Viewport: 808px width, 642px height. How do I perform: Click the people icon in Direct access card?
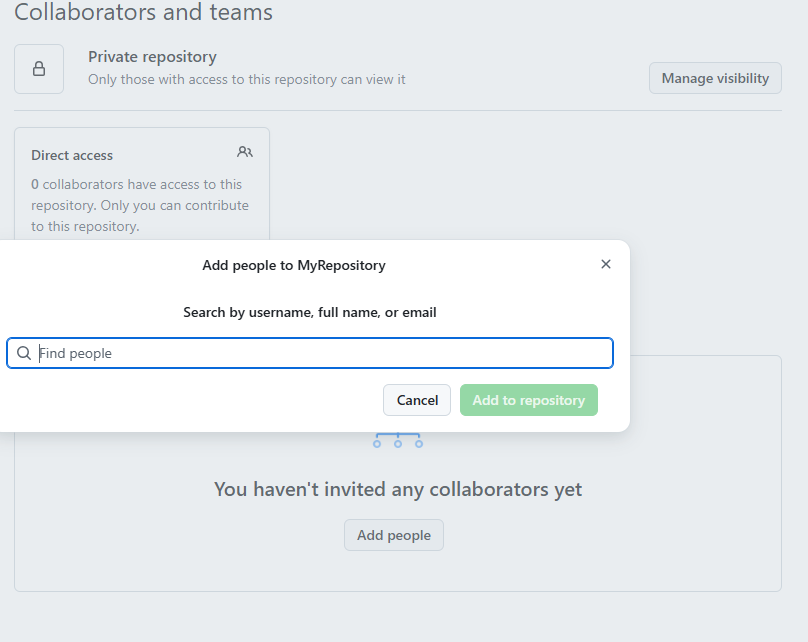coord(245,152)
